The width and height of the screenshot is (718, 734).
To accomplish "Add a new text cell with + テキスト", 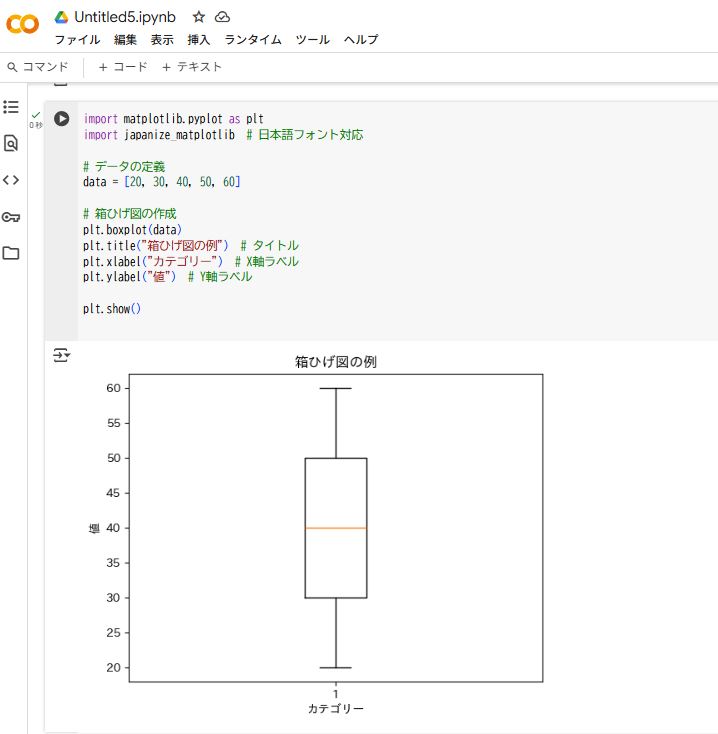I will pos(192,67).
